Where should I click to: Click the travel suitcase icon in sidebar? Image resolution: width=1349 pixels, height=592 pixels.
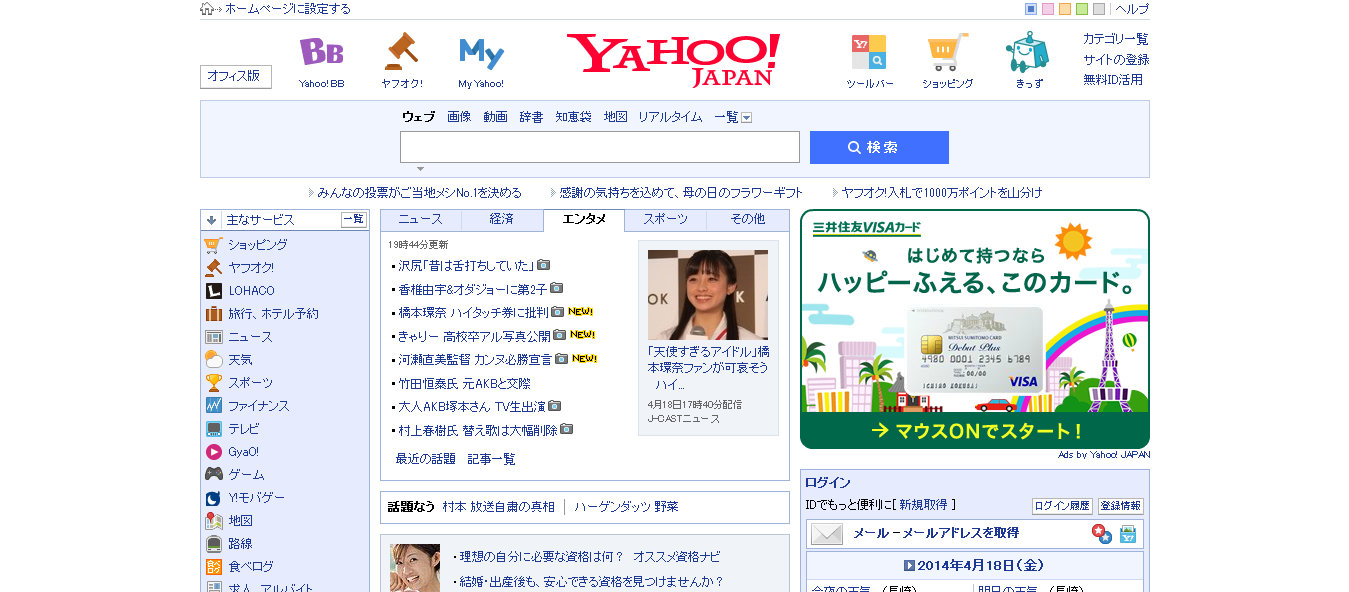(213, 314)
